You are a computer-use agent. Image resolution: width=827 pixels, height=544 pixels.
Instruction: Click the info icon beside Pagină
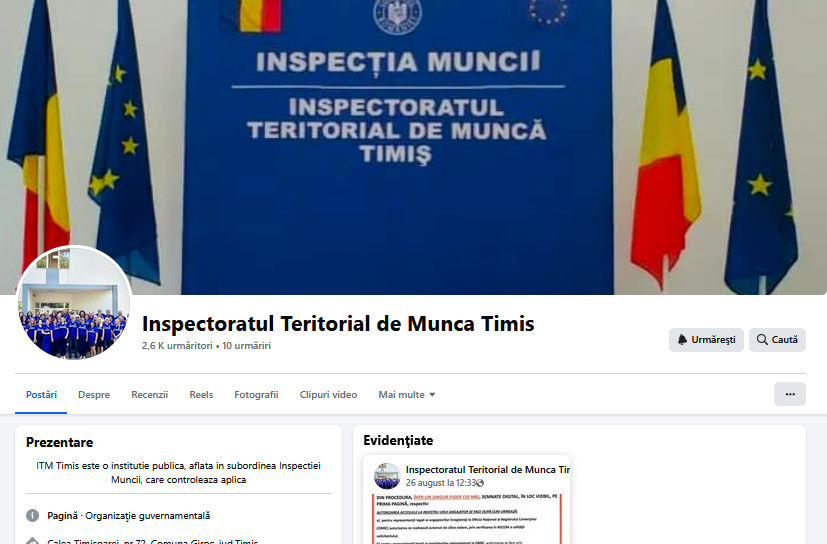(x=33, y=516)
